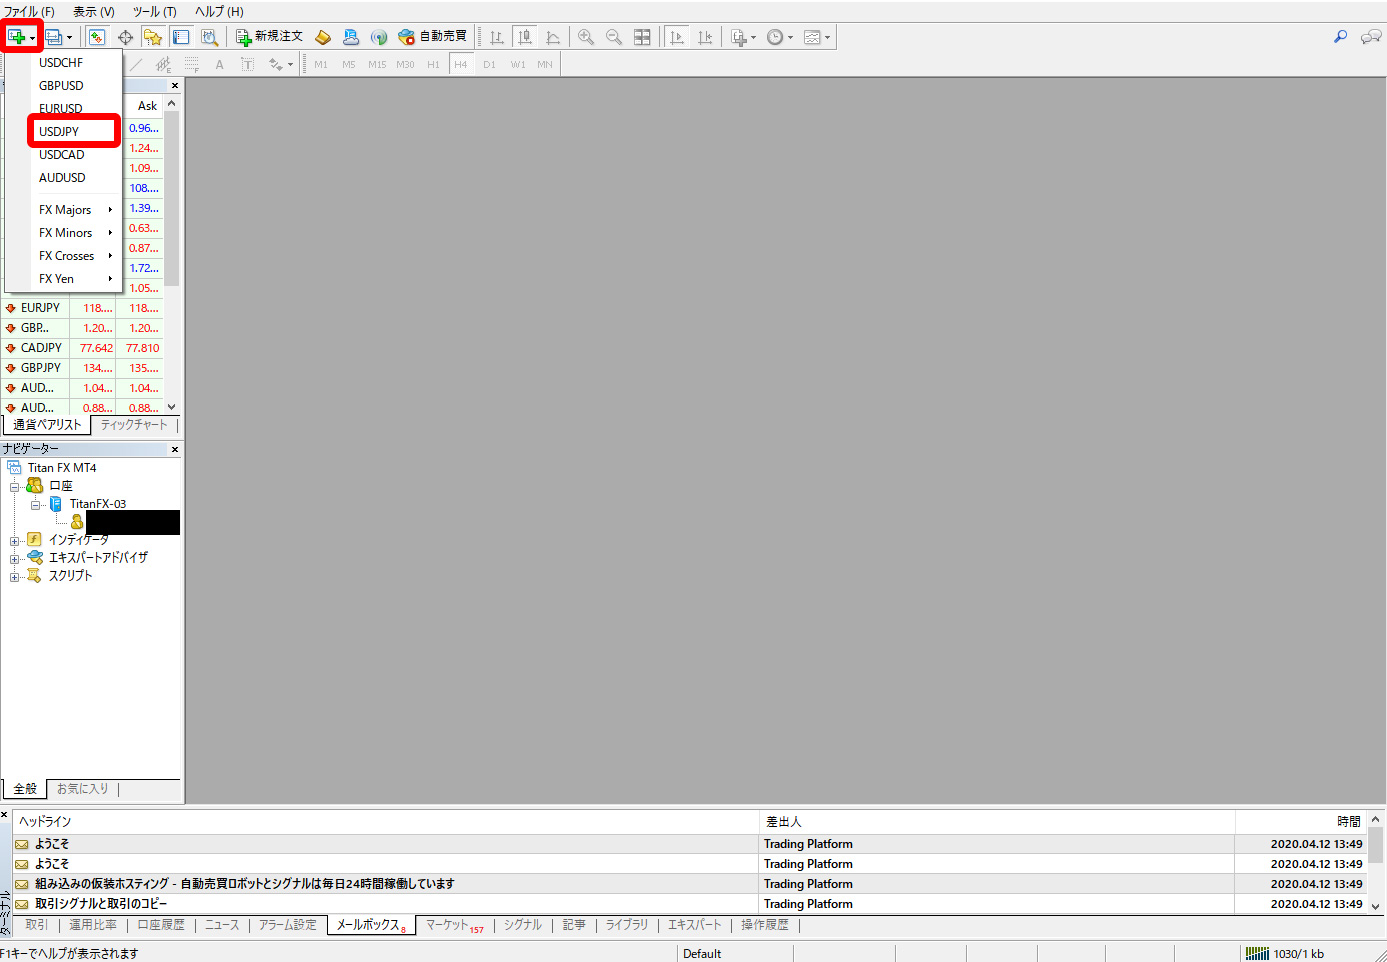Image resolution: width=1387 pixels, height=962 pixels.
Task: Click the 1030/1 kb connection status
Action: pyautogui.click(x=1285, y=953)
